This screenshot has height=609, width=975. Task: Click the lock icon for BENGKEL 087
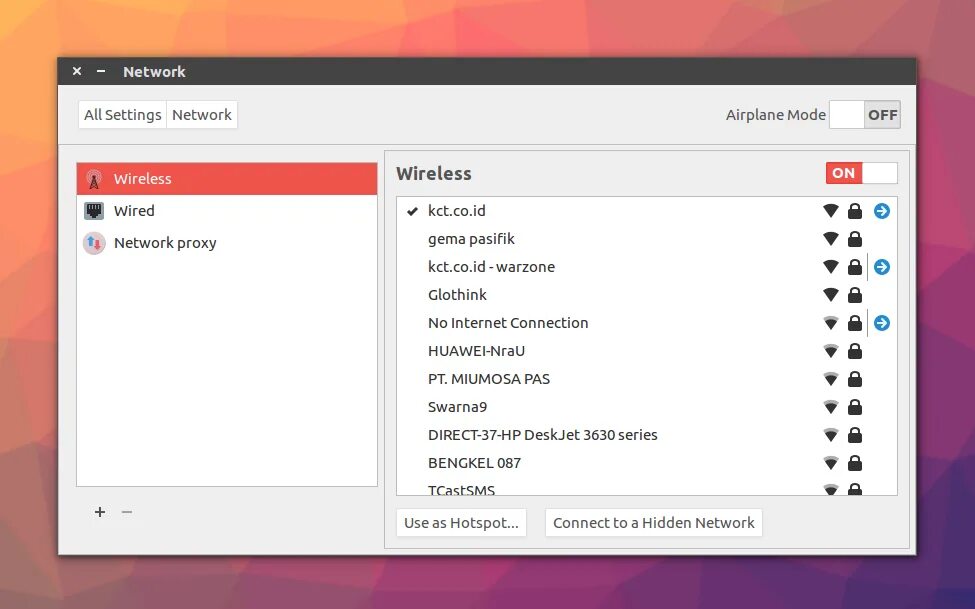[855, 463]
